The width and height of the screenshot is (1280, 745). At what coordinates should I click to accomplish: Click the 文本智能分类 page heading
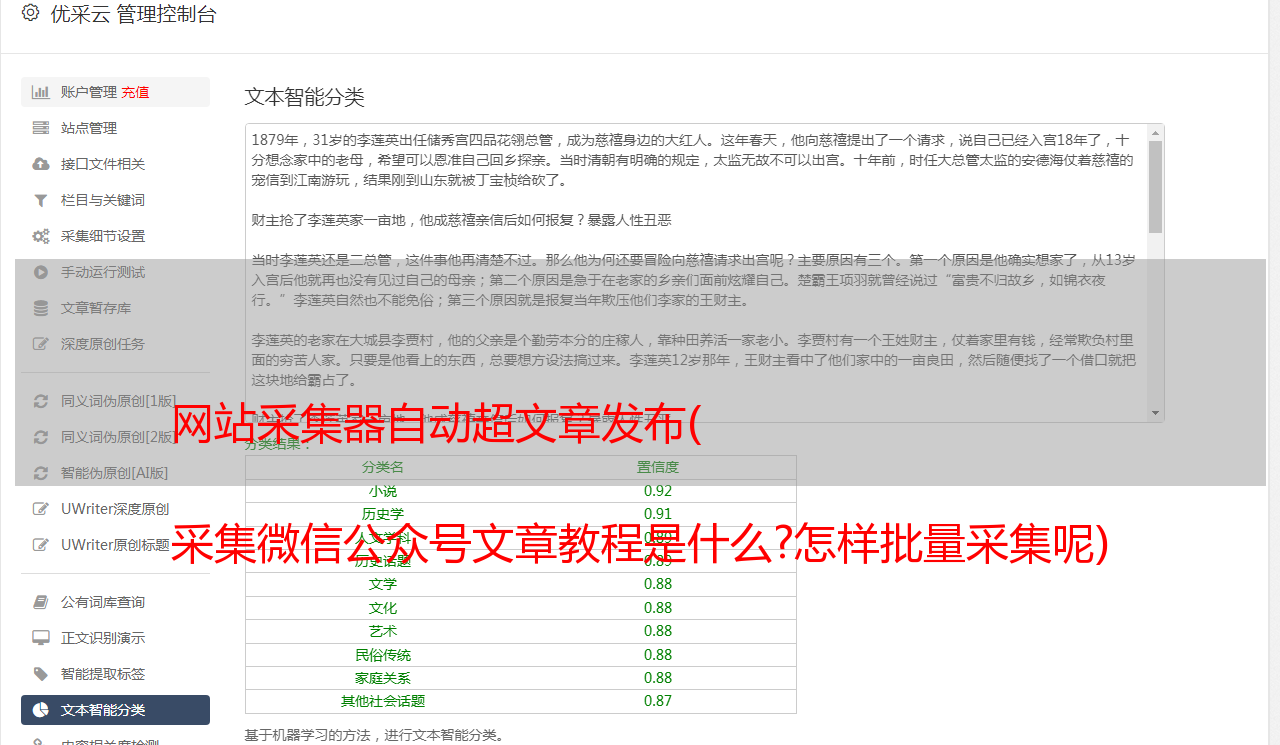305,97
